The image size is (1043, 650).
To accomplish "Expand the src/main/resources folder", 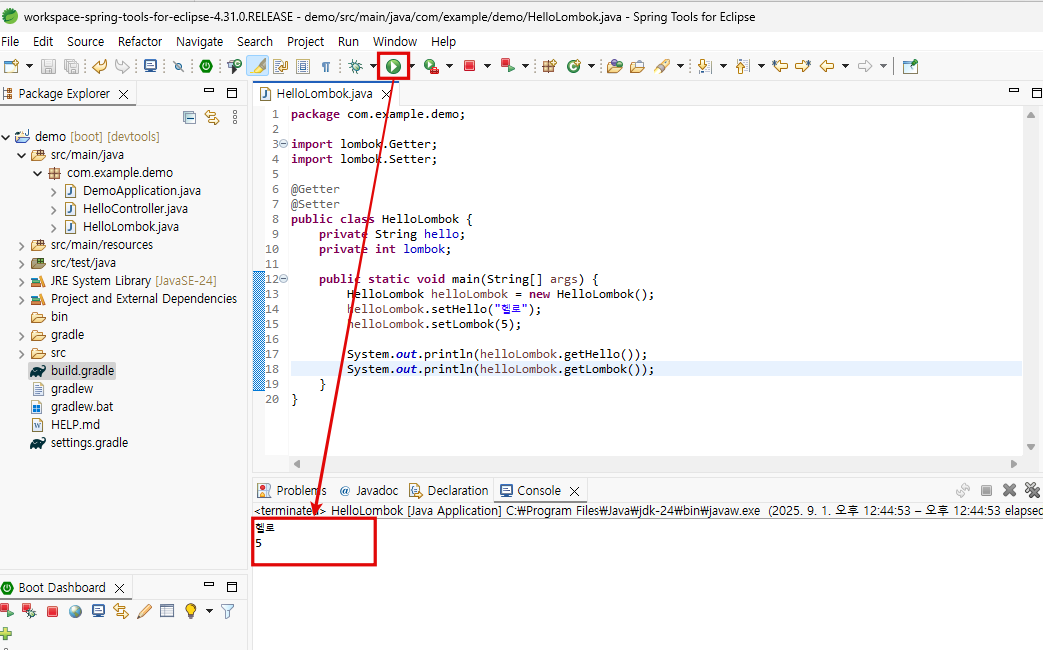I will [22, 245].
